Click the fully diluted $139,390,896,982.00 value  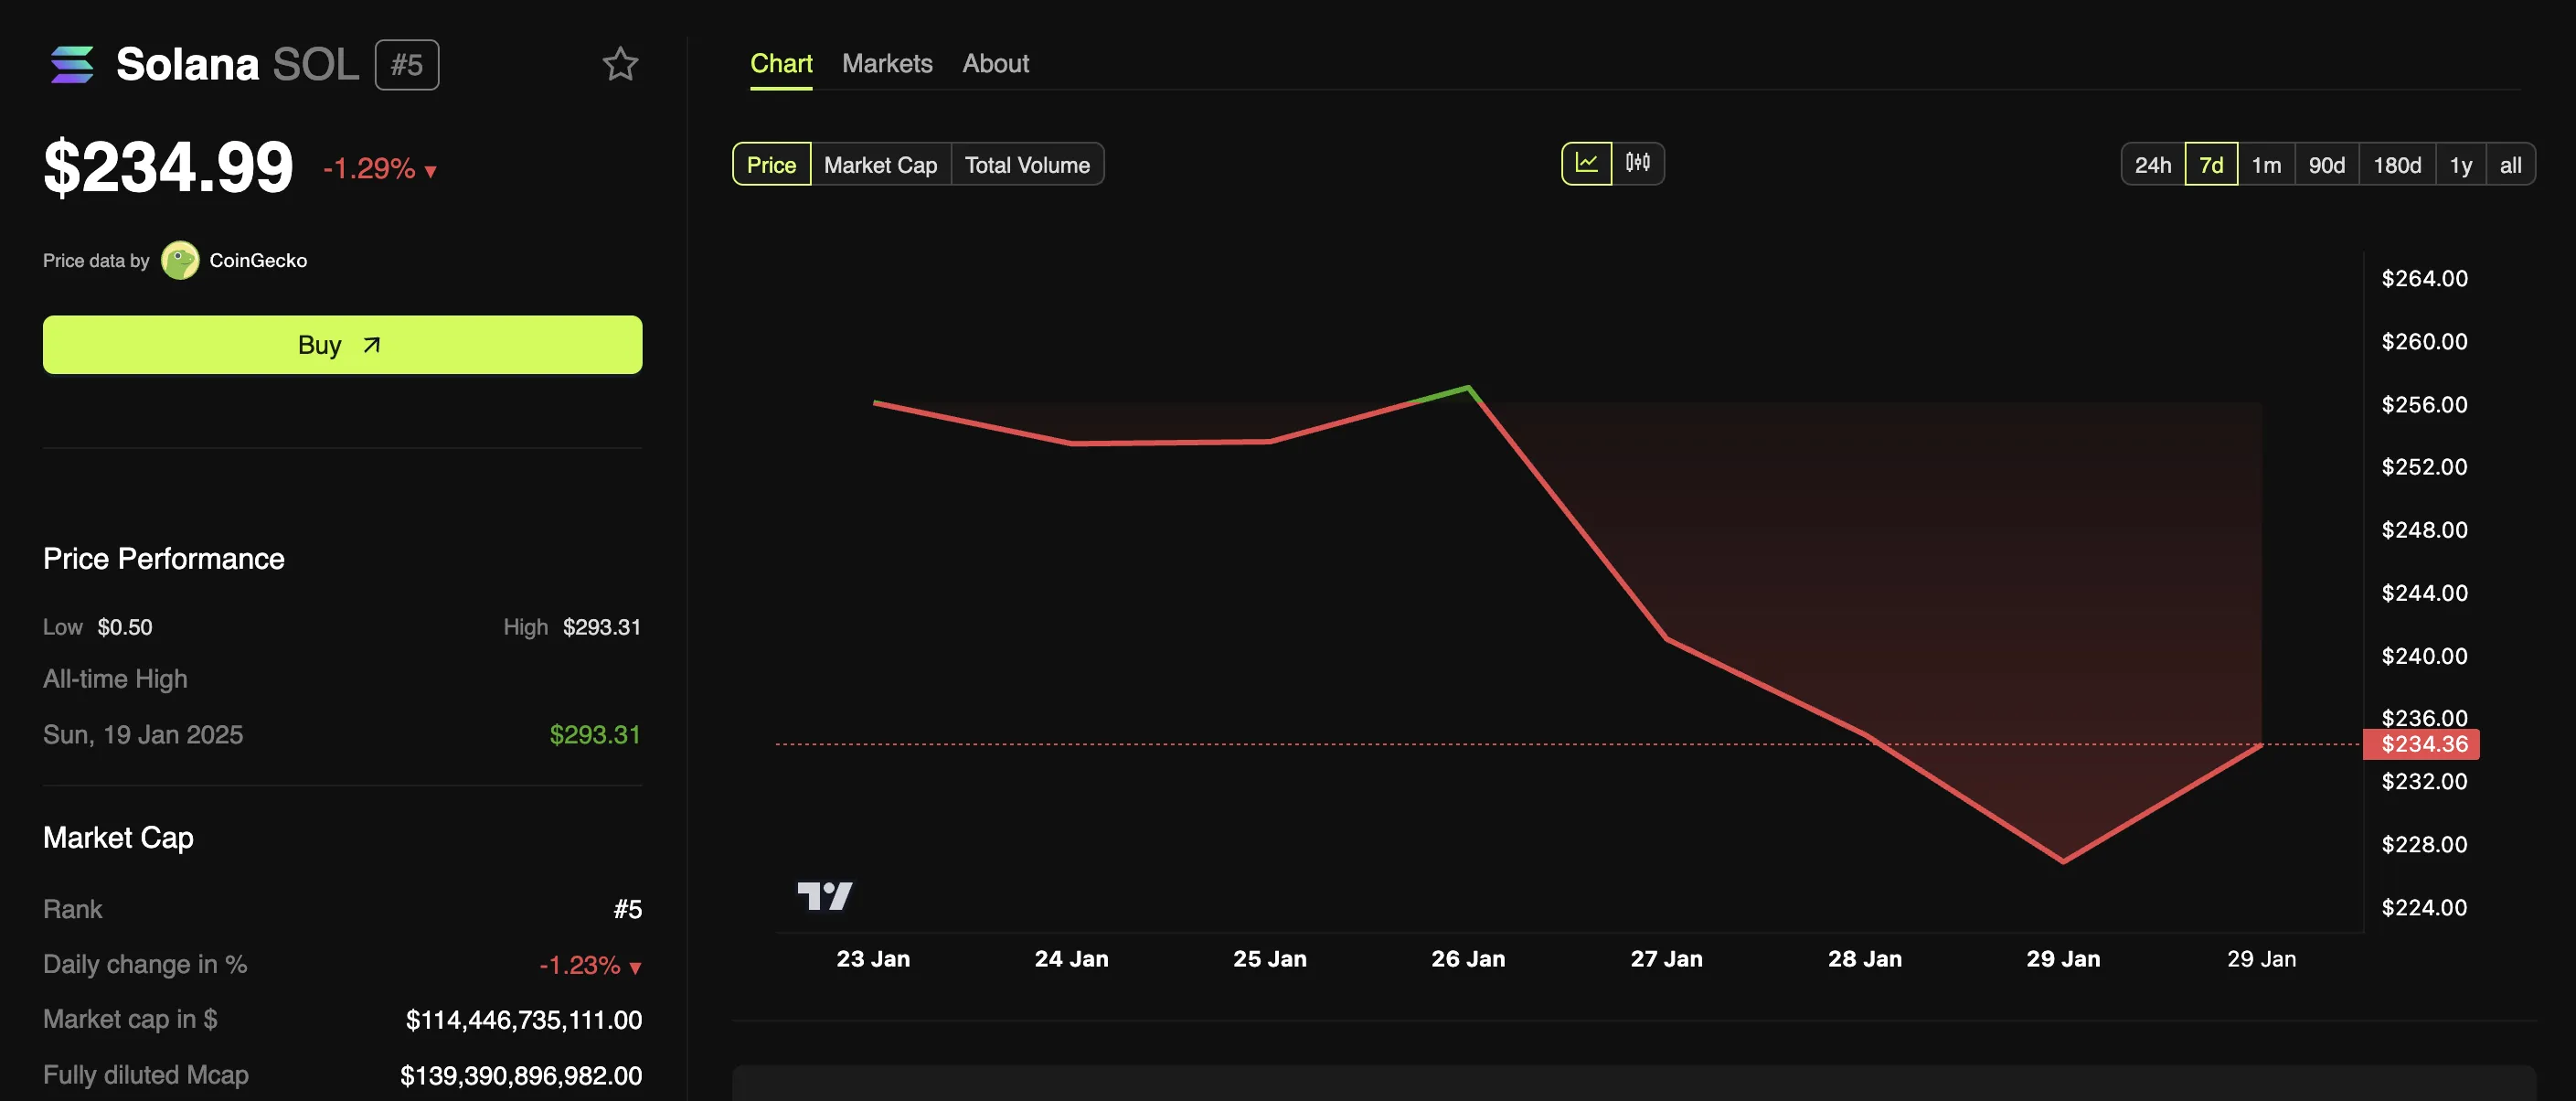pyautogui.click(x=521, y=1075)
